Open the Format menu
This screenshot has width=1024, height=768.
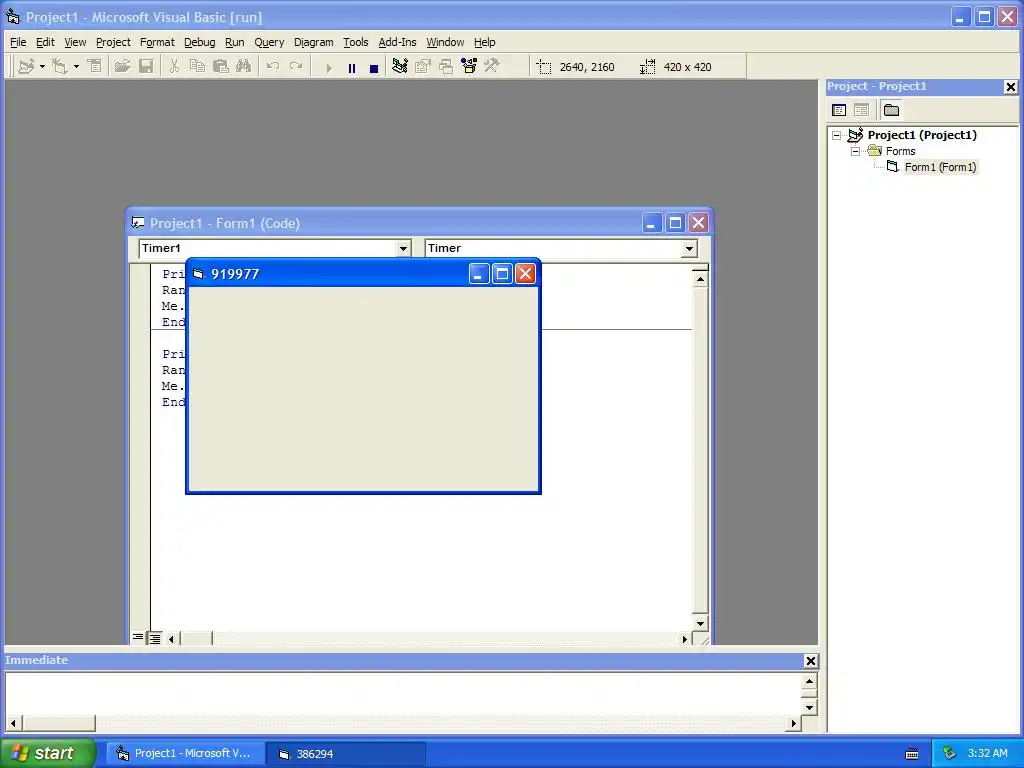(x=157, y=42)
